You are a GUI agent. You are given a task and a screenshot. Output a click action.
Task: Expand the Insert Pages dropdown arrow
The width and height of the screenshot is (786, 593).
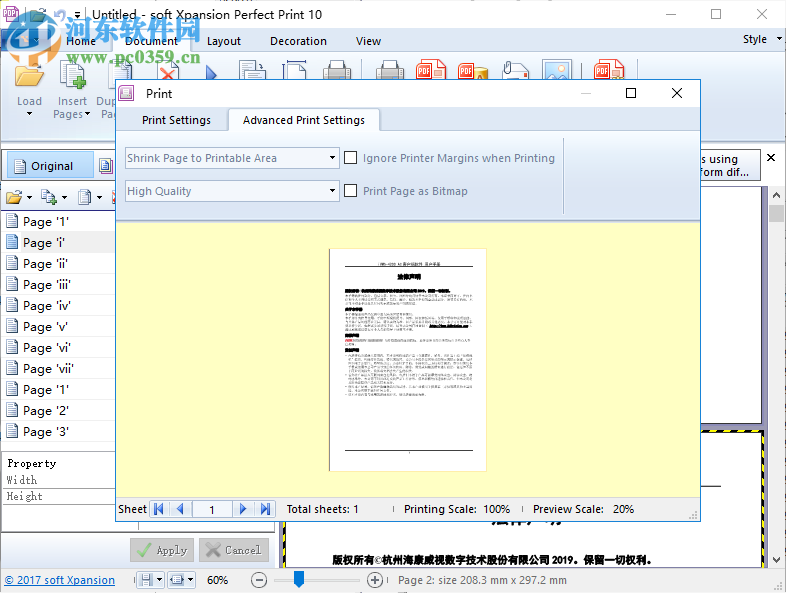pos(88,114)
